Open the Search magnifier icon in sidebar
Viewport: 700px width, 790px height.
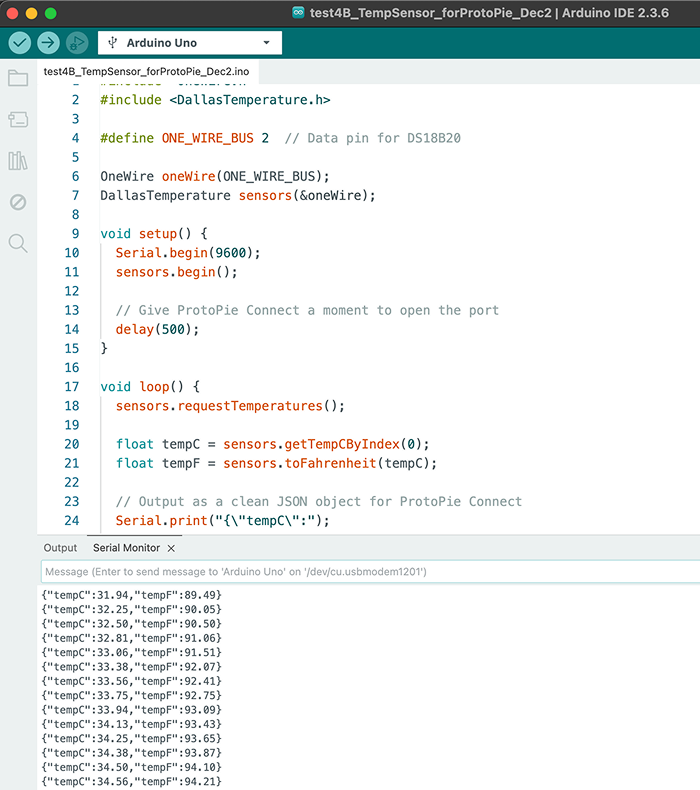(x=18, y=243)
